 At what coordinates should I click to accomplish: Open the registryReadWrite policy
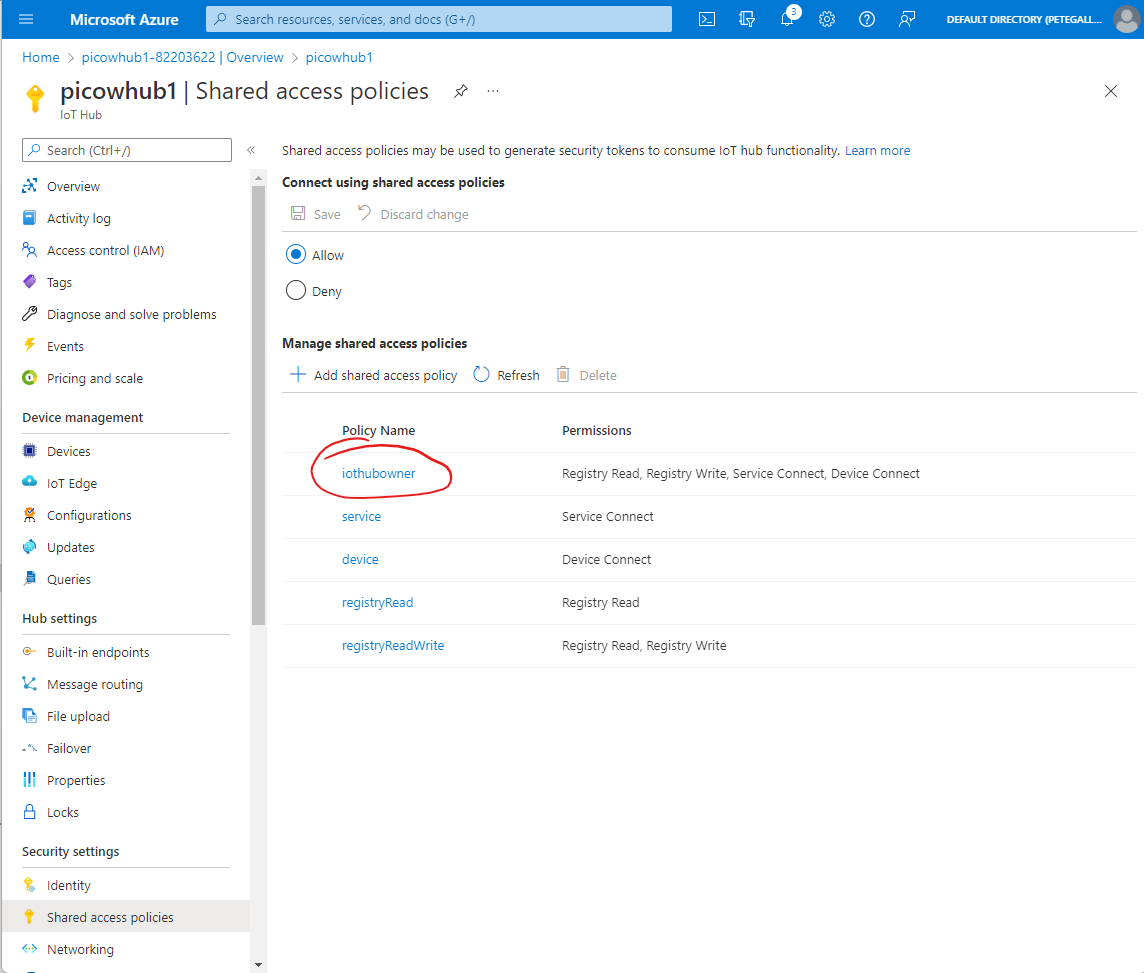coord(393,646)
